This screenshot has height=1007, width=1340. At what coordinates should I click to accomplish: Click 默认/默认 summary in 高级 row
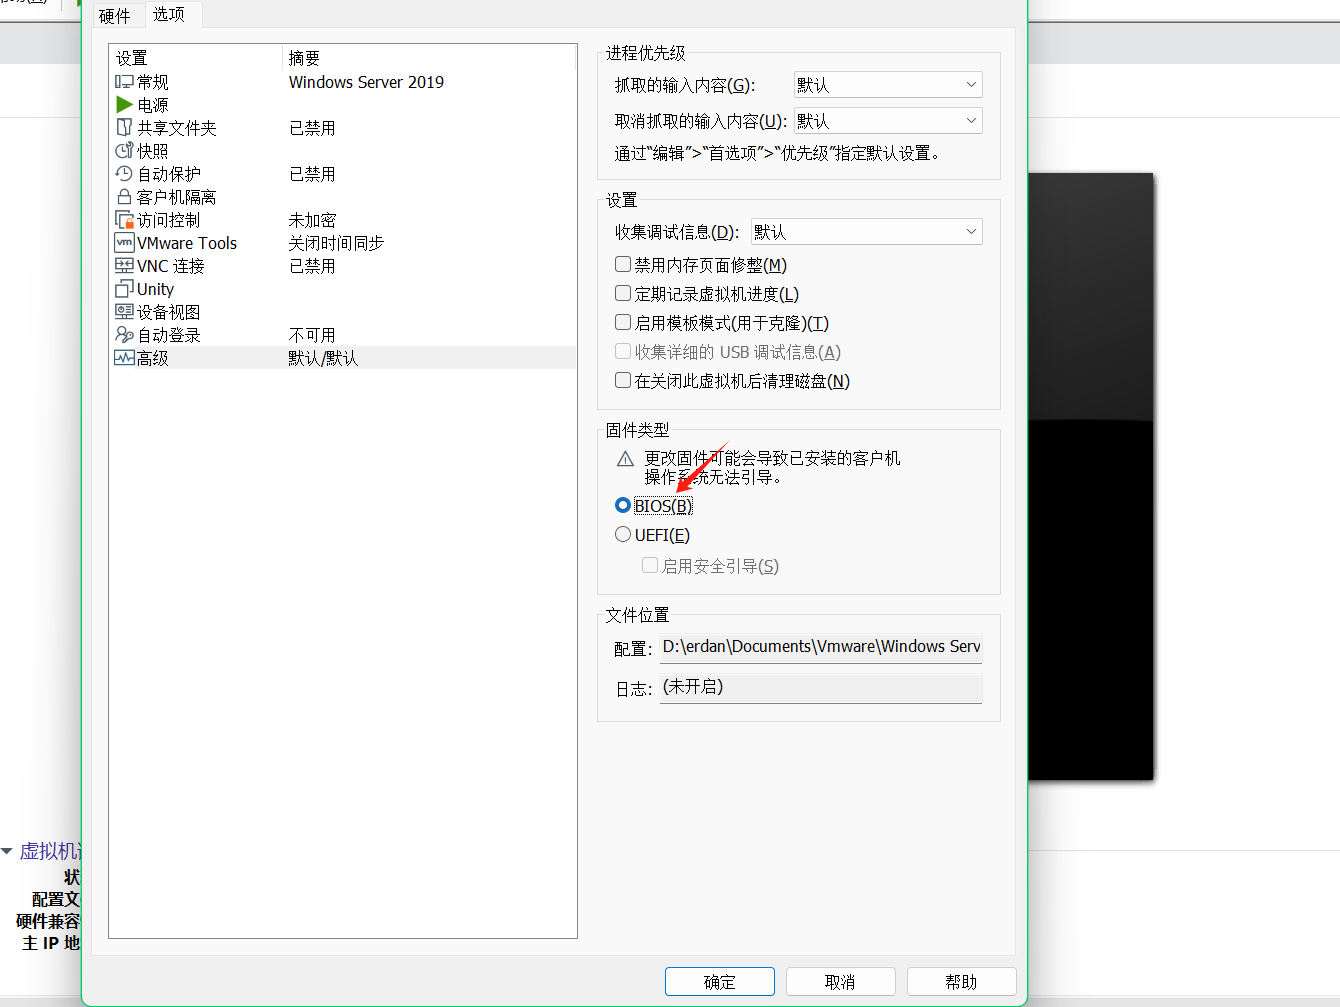(323, 358)
